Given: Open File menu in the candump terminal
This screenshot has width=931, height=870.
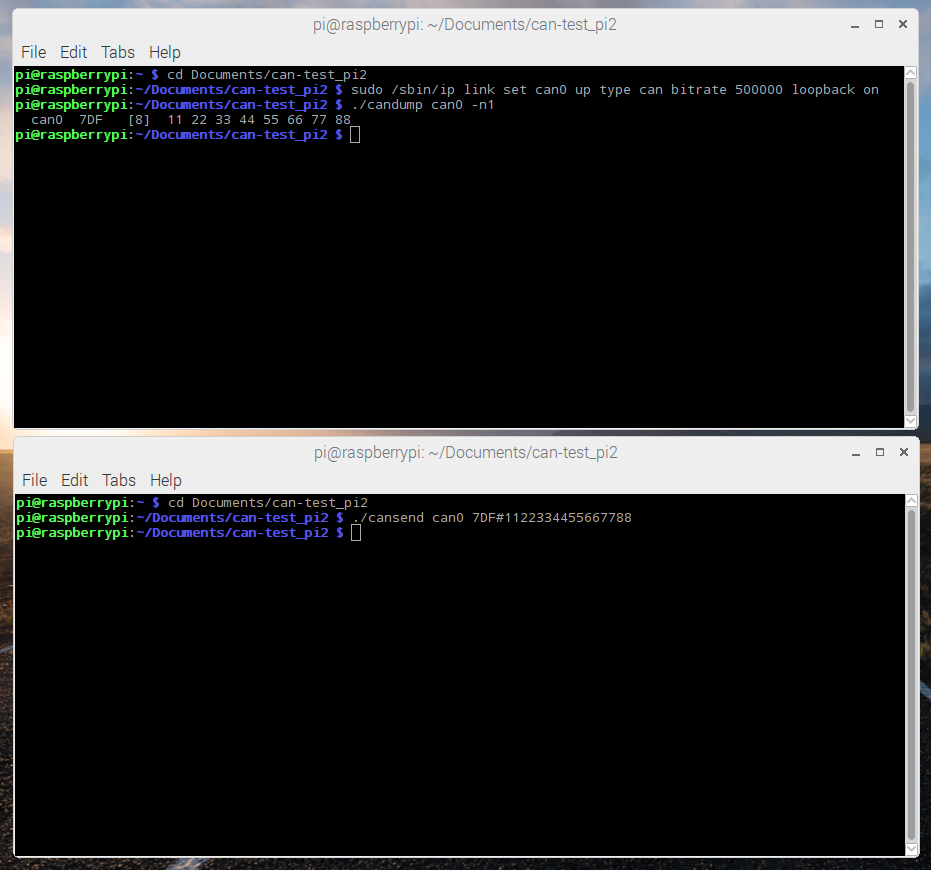Looking at the screenshot, I should point(33,52).
